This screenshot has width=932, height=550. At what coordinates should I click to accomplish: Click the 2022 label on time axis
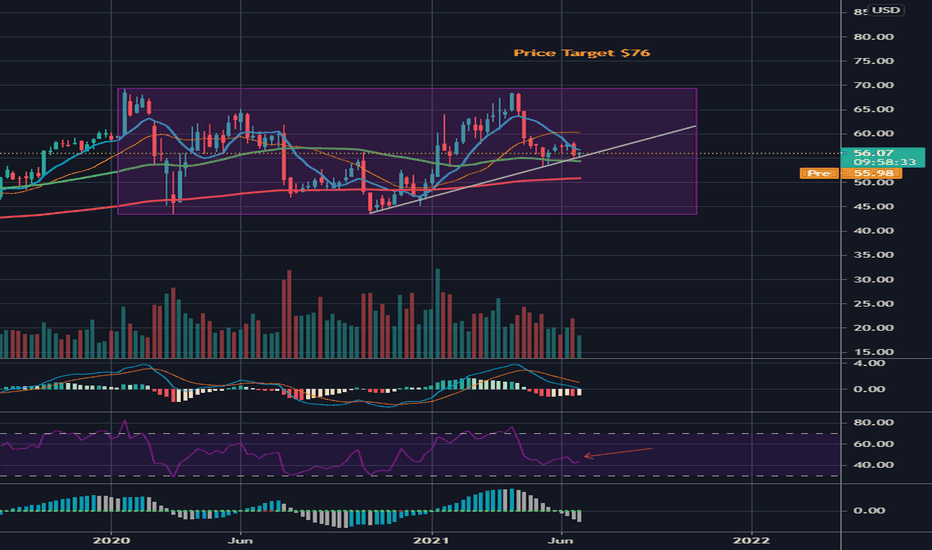click(751, 540)
